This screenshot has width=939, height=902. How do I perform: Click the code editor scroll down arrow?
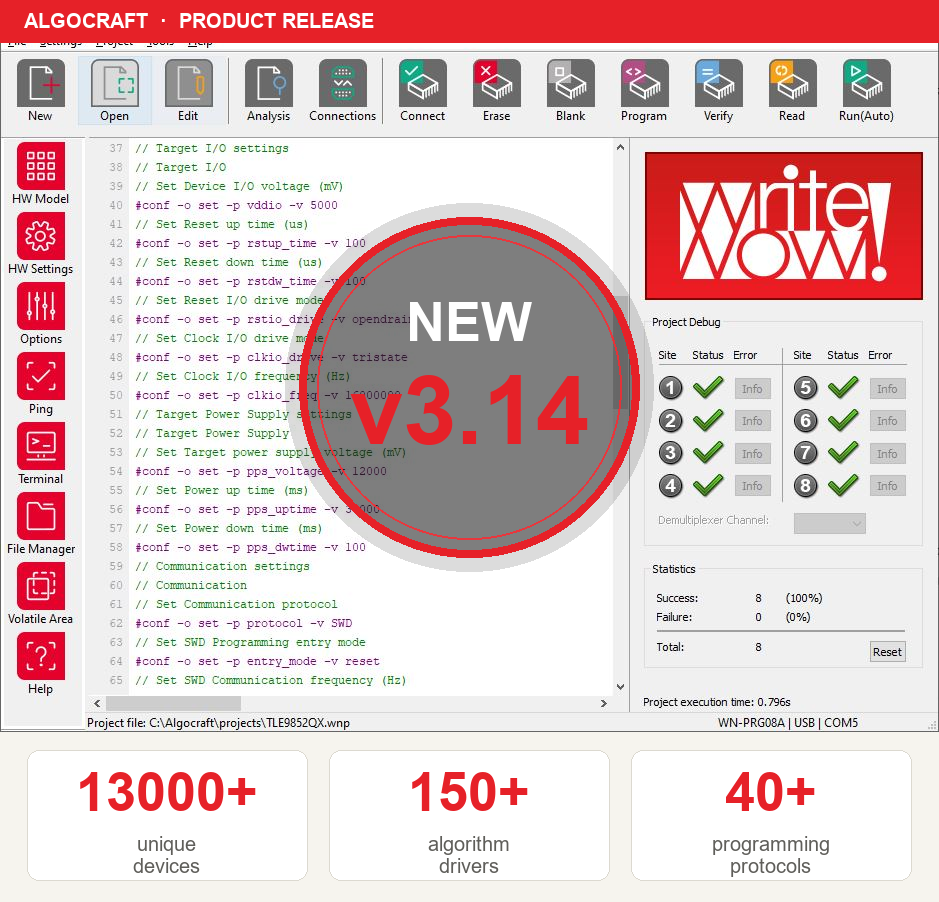[x=620, y=687]
